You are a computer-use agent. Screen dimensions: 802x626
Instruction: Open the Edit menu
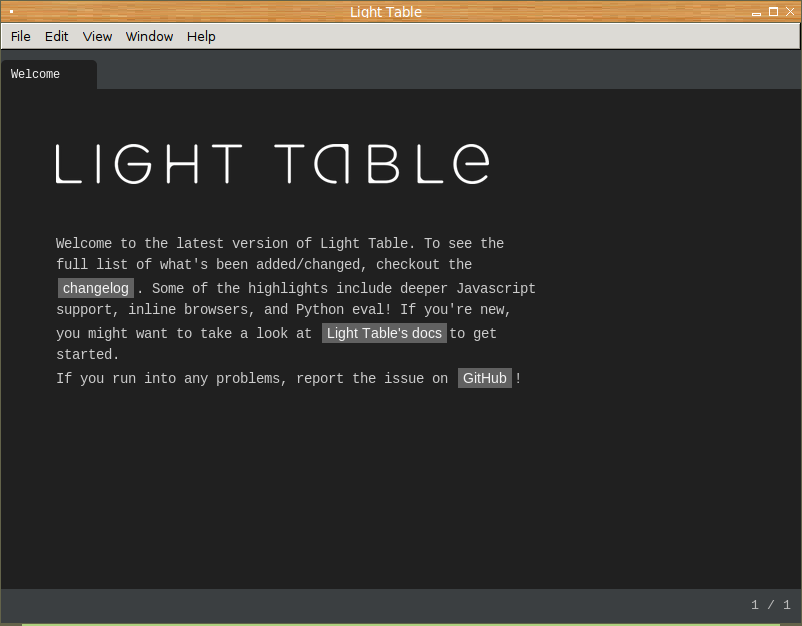pos(56,36)
